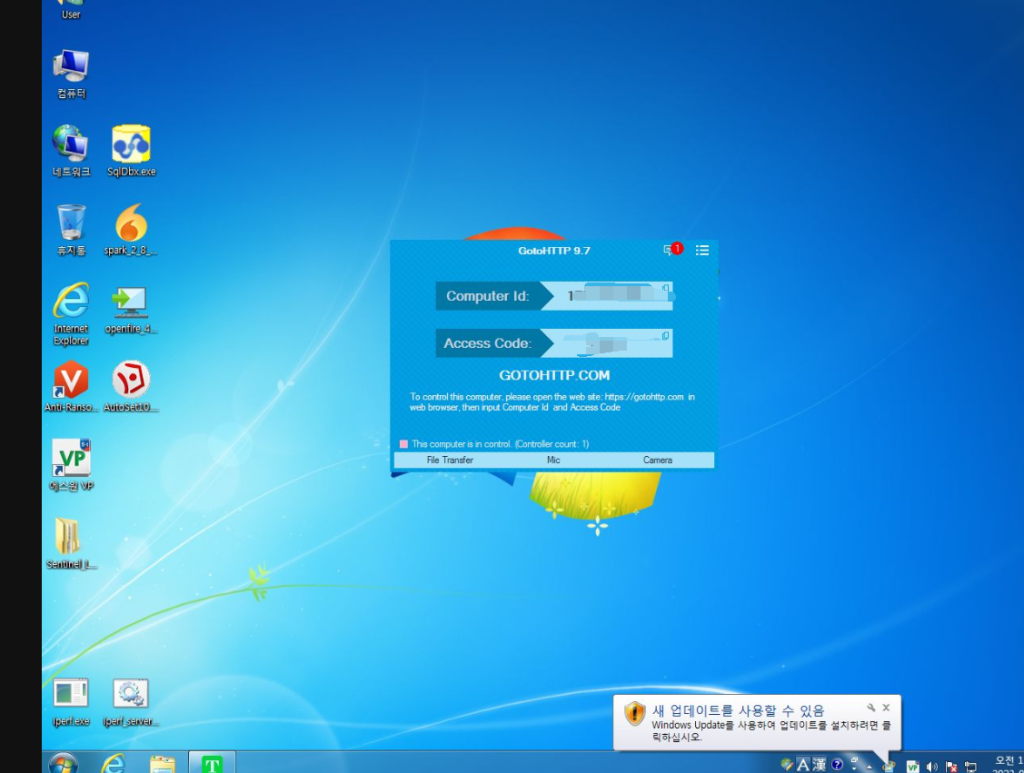Image resolution: width=1024 pixels, height=773 pixels.
Task: Open the Windows Start button
Action: (x=63, y=763)
